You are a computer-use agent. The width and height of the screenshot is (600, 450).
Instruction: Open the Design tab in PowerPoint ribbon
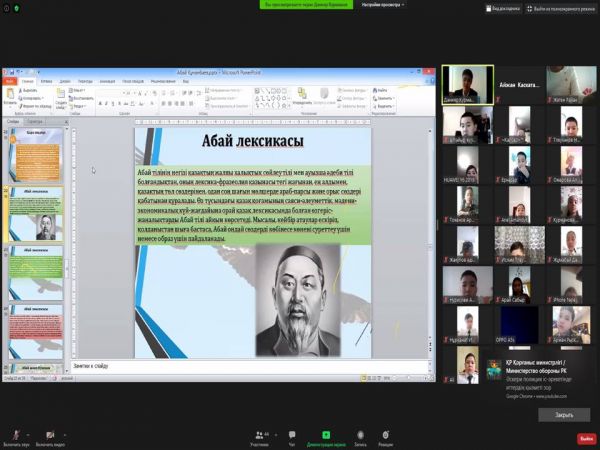[65, 82]
